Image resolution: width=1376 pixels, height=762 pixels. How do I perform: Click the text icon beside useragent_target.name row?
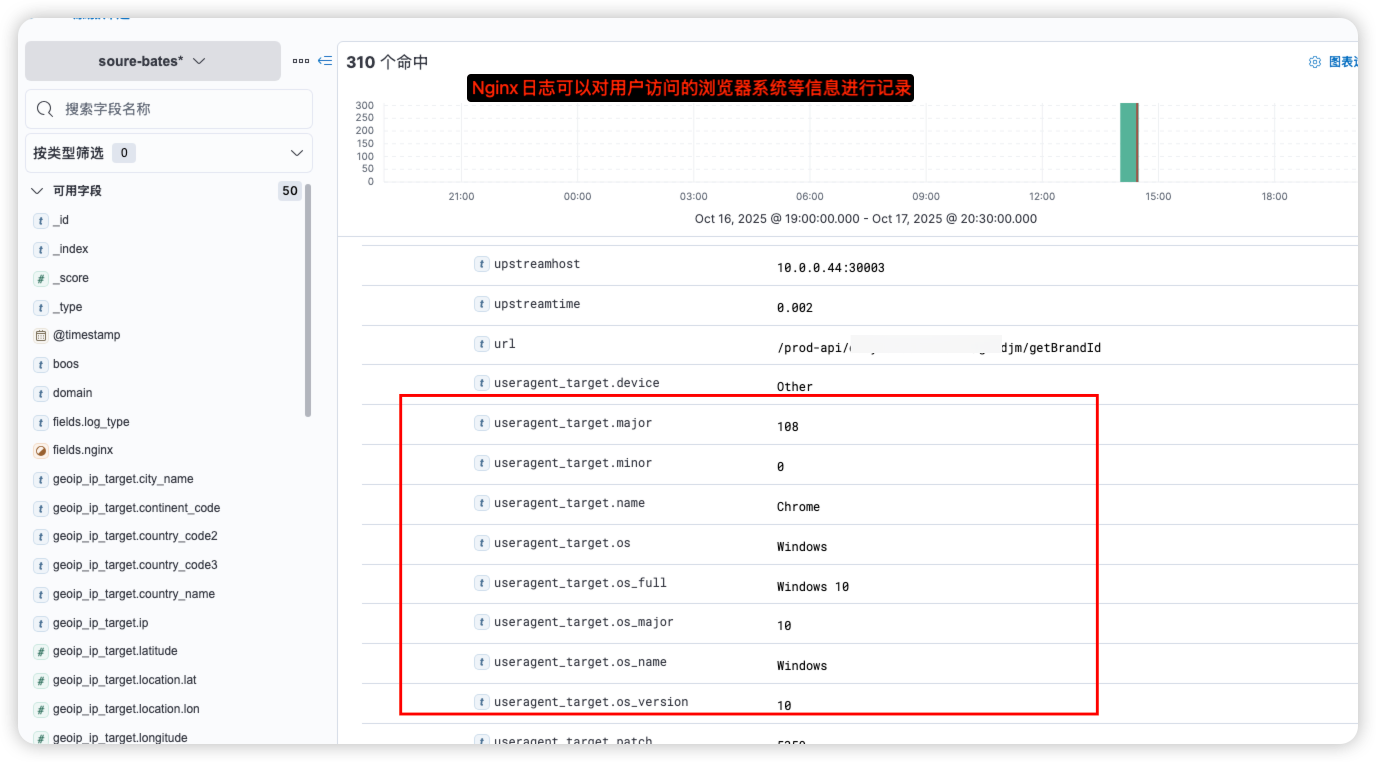tap(482, 503)
